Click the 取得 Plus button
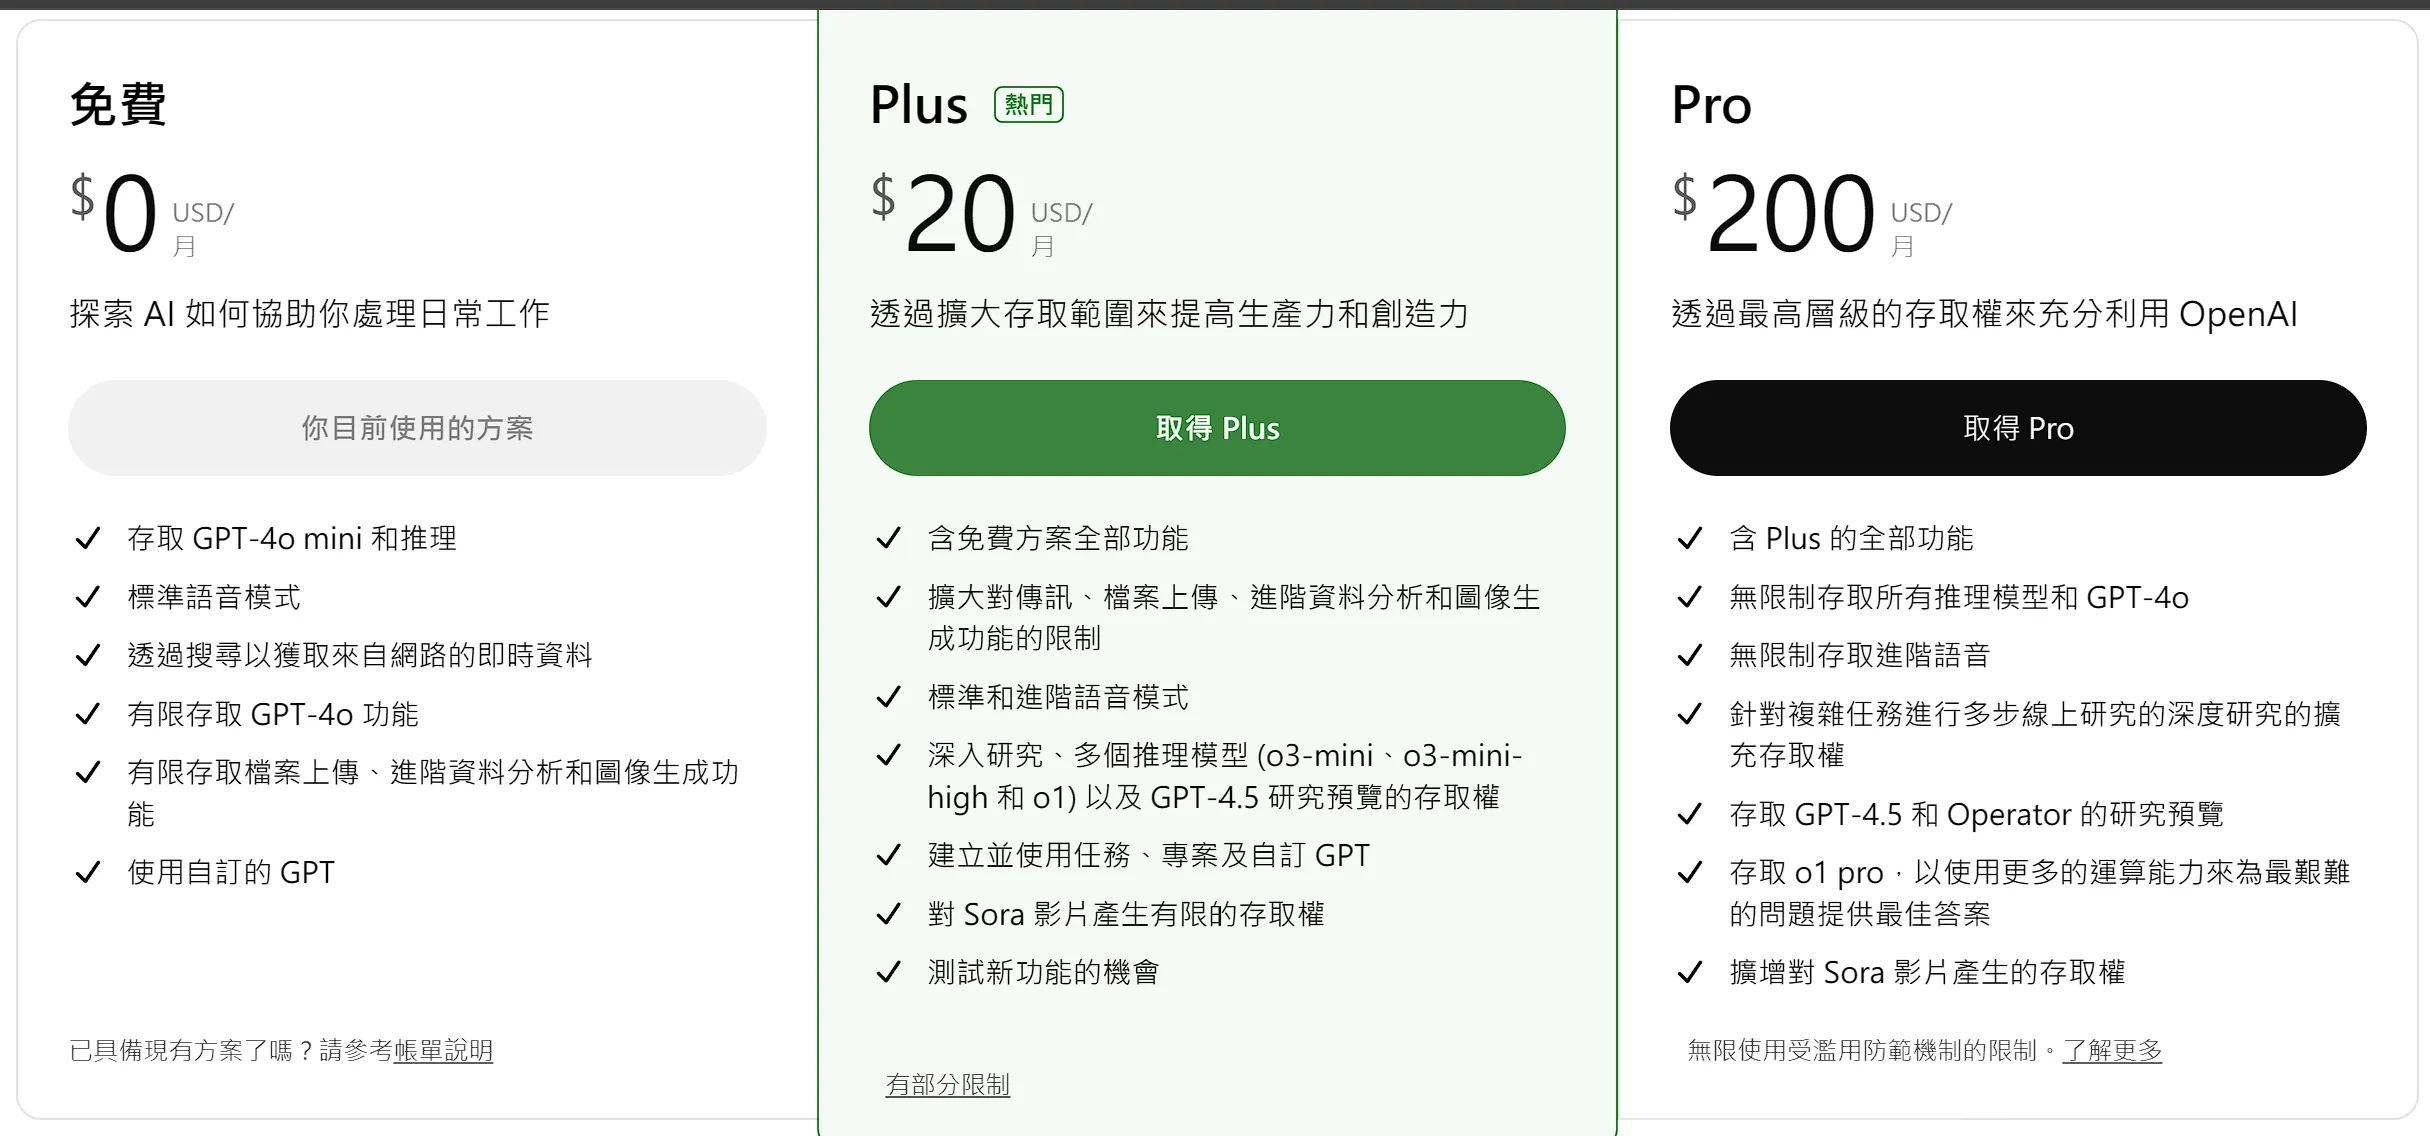This screenshot has width=2430, height=1136. [x=1216, y=428]
